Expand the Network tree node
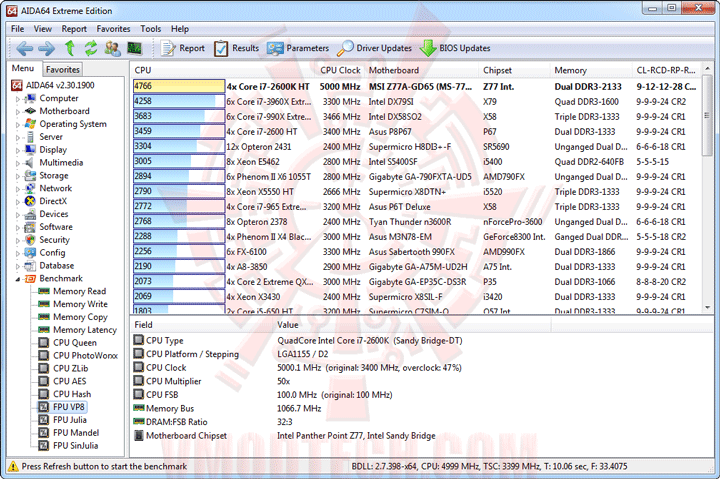 [18, 189]
